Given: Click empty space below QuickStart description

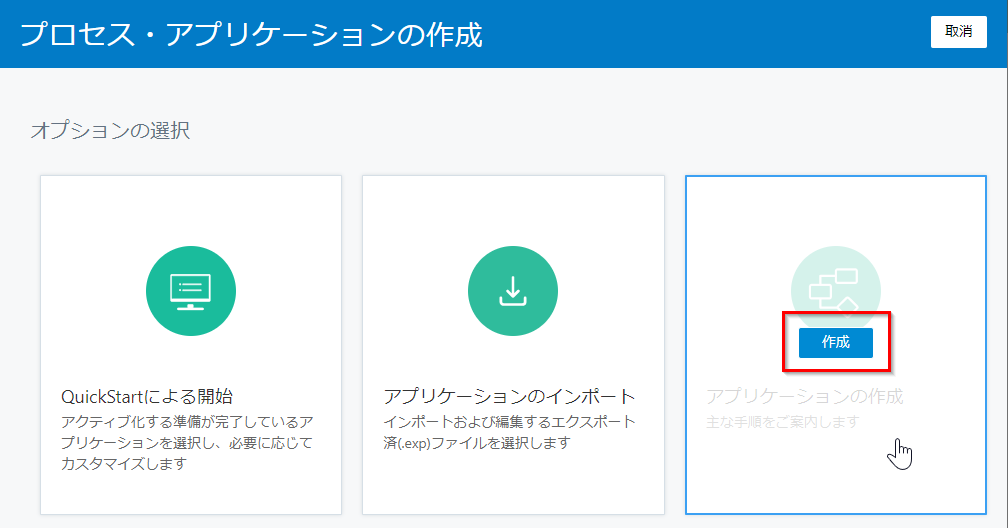Looking at the screenshot, I should click(191, 492).
